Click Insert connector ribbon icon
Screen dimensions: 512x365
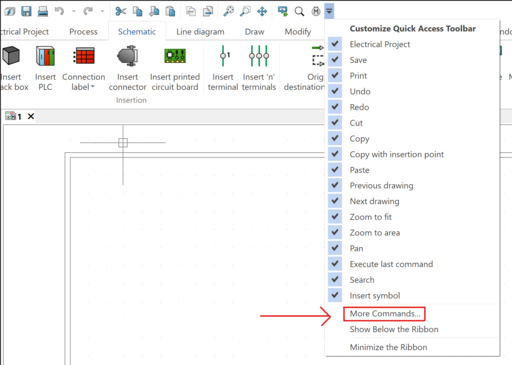point(127,68)
